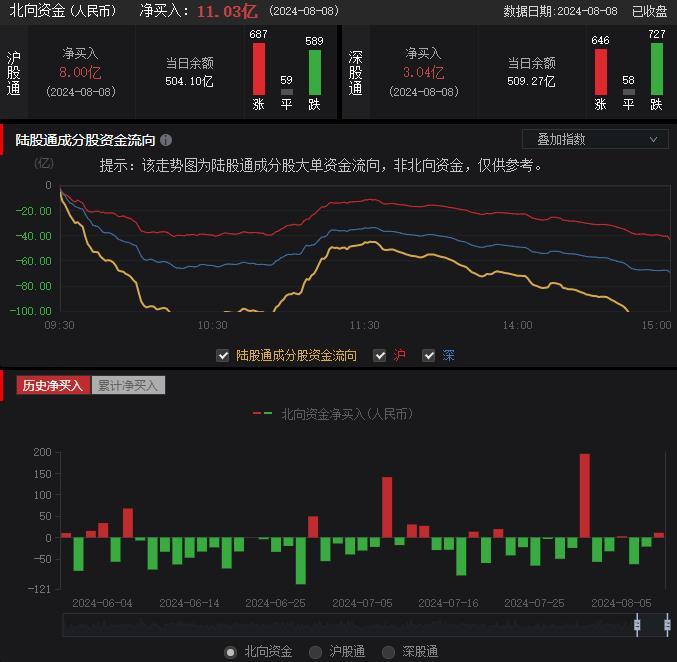Click the info icon beside 陆股通成分股资金流向
Screen dimensions: 677x662
pyautogui.click(x=166, y=140)
